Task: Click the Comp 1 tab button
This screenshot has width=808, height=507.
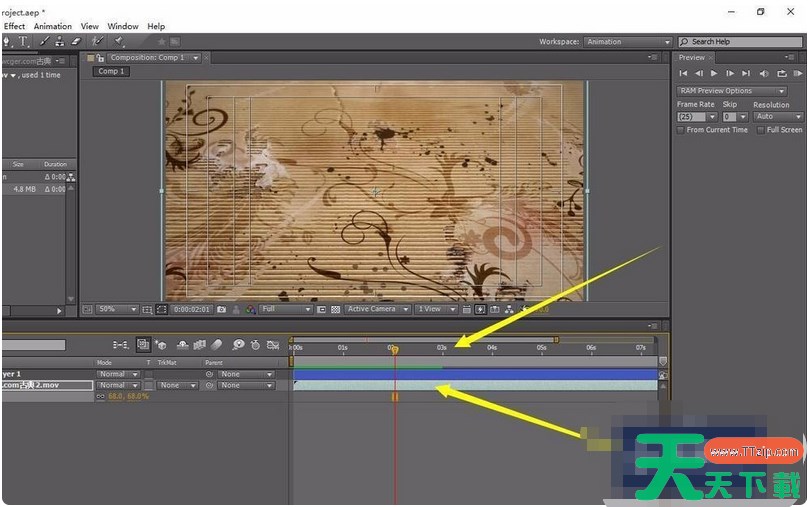Action: (x=111, y=72)
